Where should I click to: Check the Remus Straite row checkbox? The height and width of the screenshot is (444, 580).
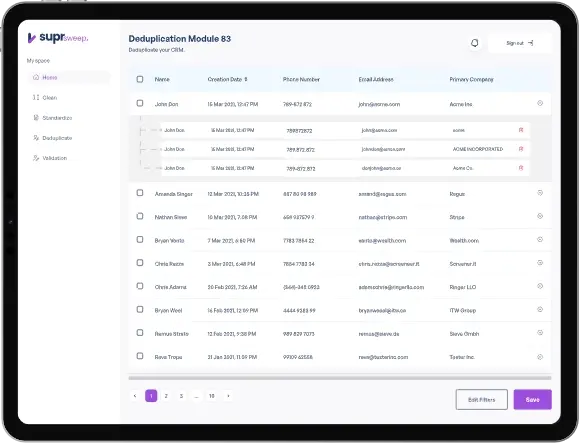(140, 333)
